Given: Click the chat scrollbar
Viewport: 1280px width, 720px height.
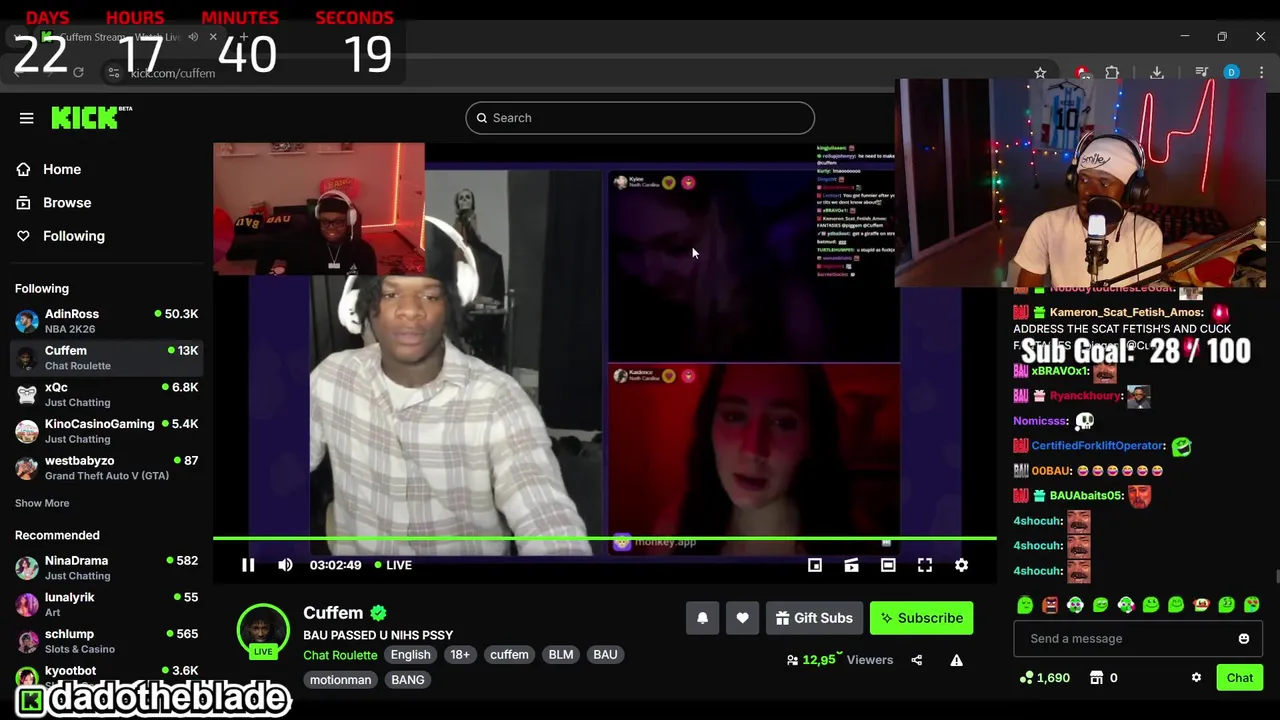Looking at the screenshot, I should pyautogui.click(x=1276, y=576).
